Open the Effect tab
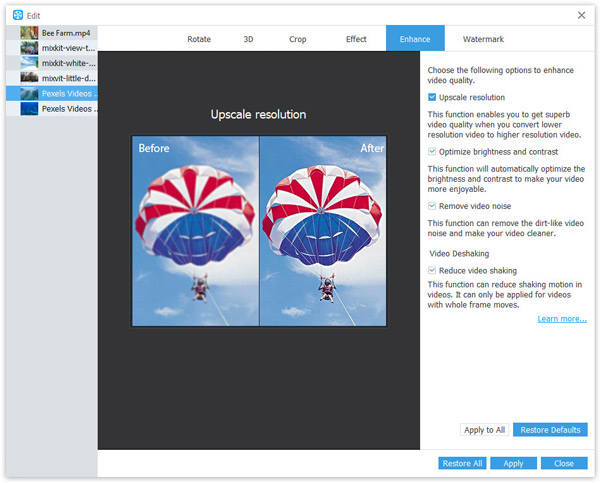This screenshot has width=600, height=483. pyautogui.click(x=356, y=39)
